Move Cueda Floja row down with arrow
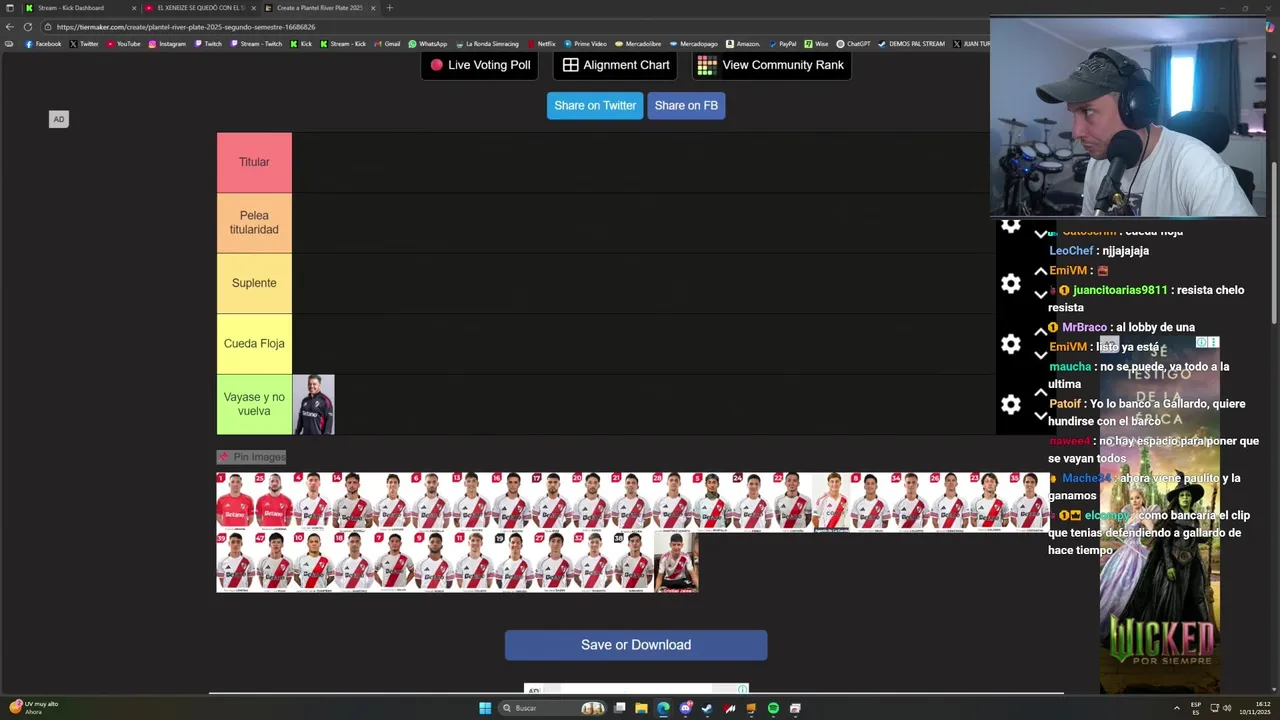The width and height of the screenshot is (1280, 720). pyautogui.click(x=1041, y=355)
